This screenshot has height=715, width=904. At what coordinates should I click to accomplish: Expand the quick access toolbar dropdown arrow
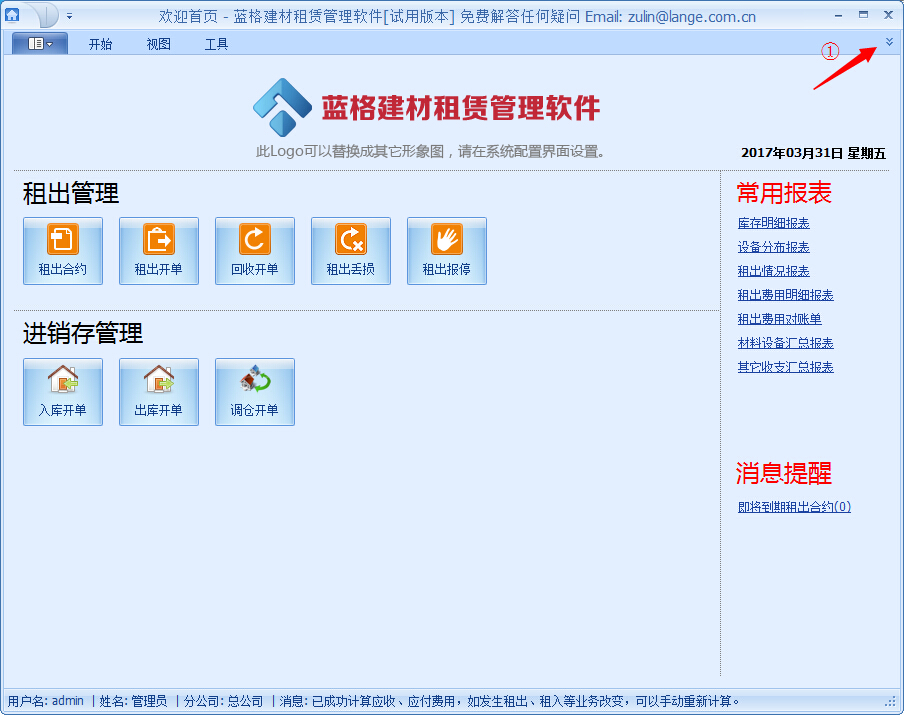pos(69,16)
